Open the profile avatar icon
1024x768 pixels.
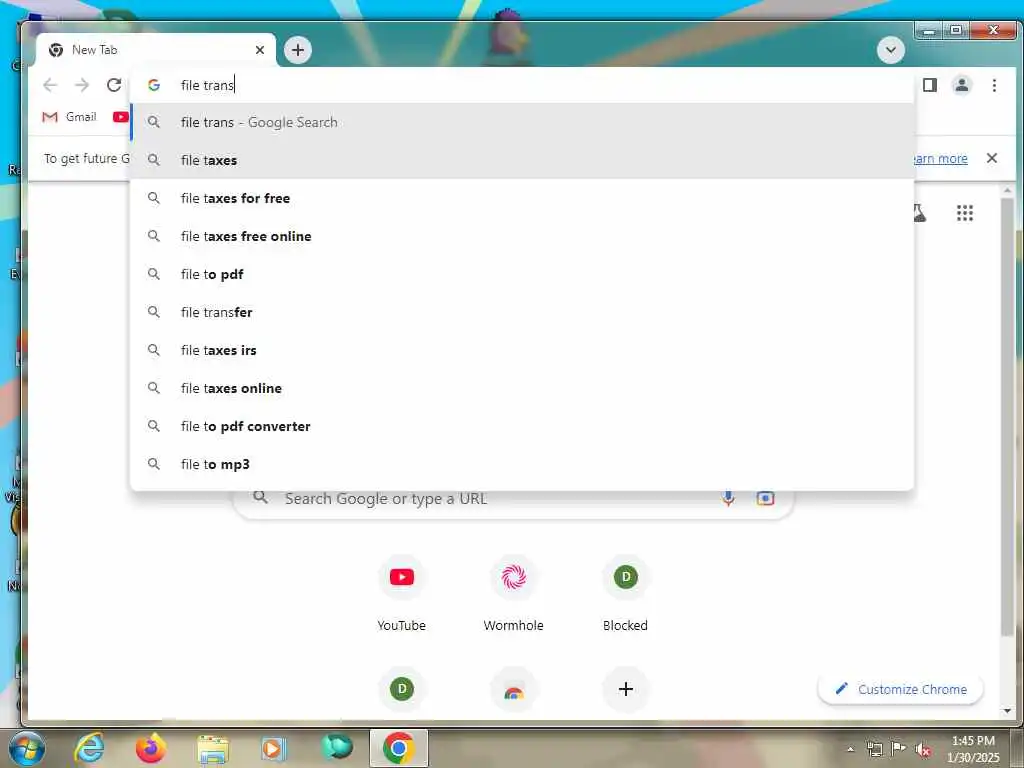click(x=962, y=85)
